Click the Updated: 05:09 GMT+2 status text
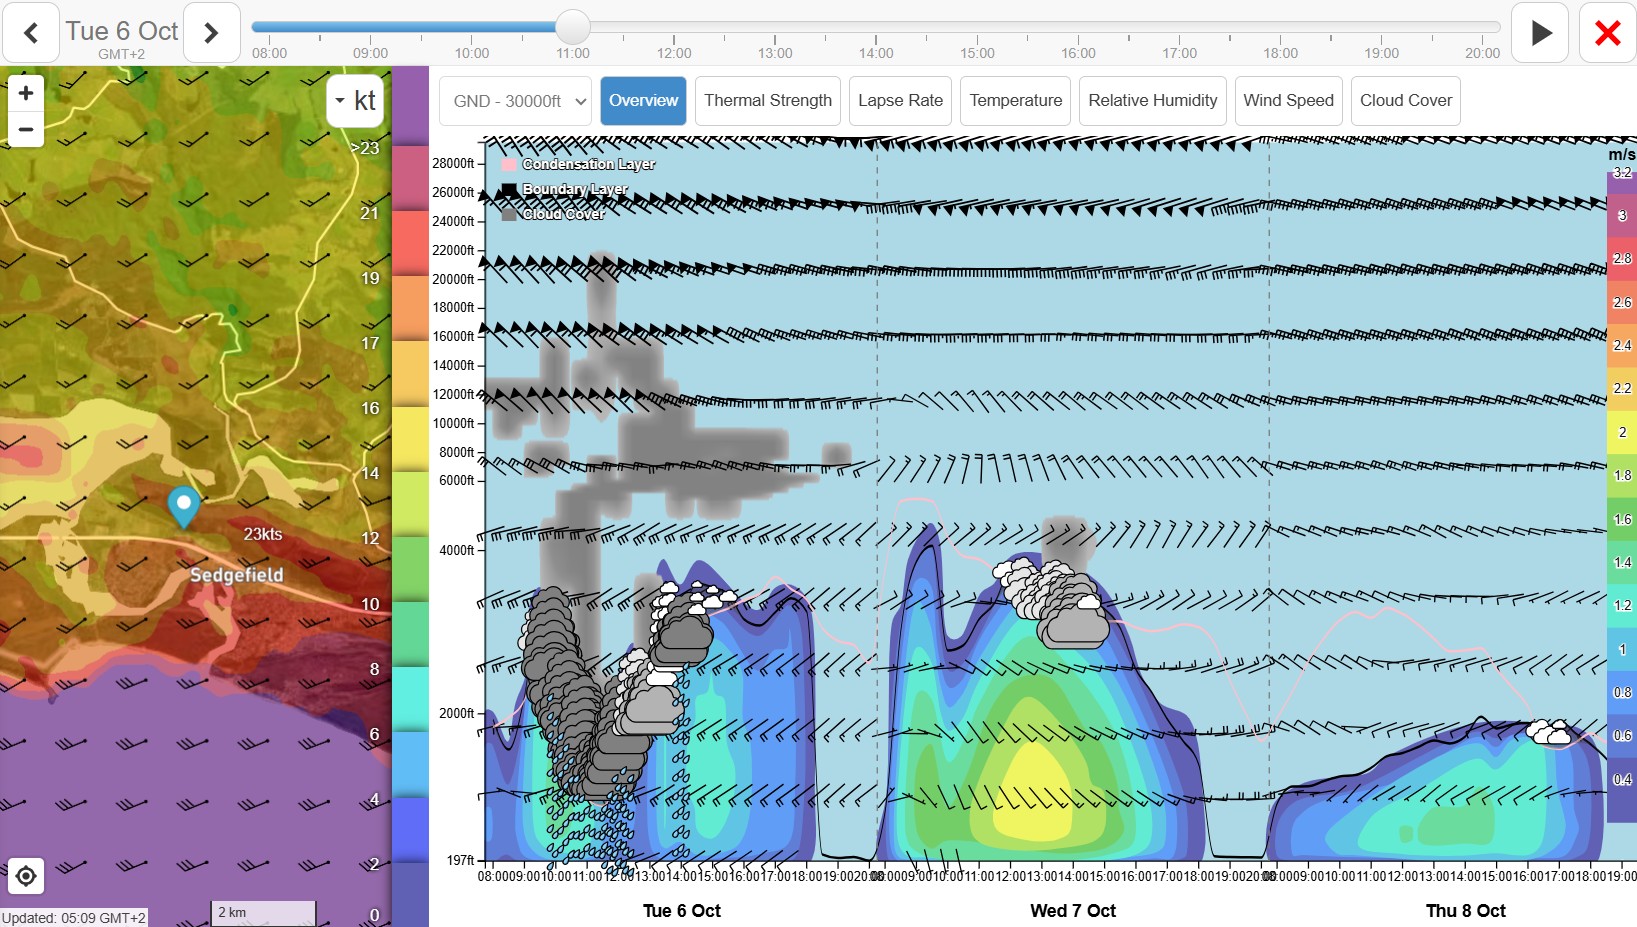This screenshot has height=927, width=1637. 74,917
